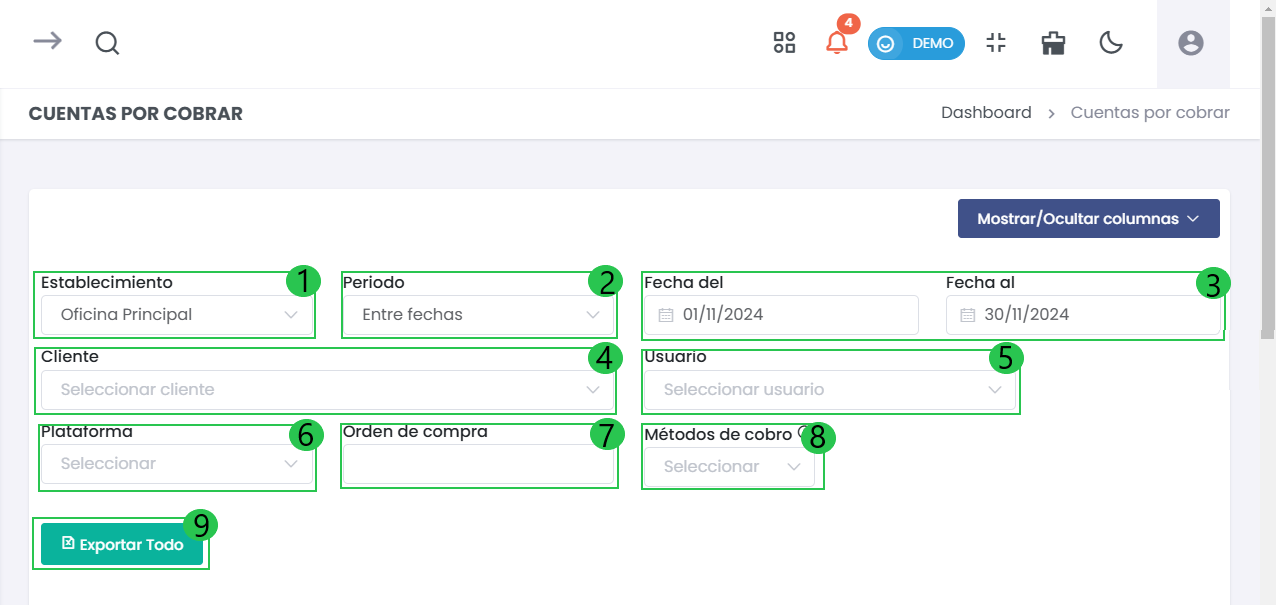Expand the Mostrar/Ocultar columnas panel
Viewport: 1276px width, 605px height.
pos(1088,218)
